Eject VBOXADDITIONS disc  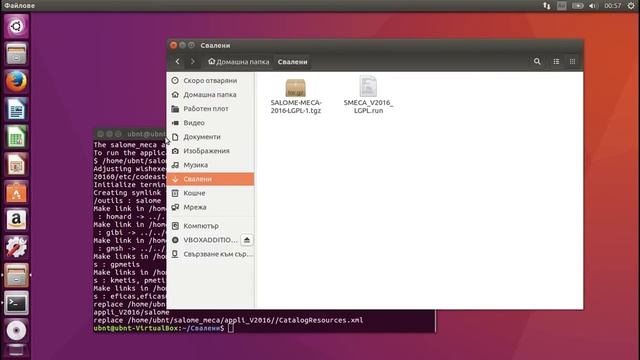pyautogui.click(x=247, y=240)
